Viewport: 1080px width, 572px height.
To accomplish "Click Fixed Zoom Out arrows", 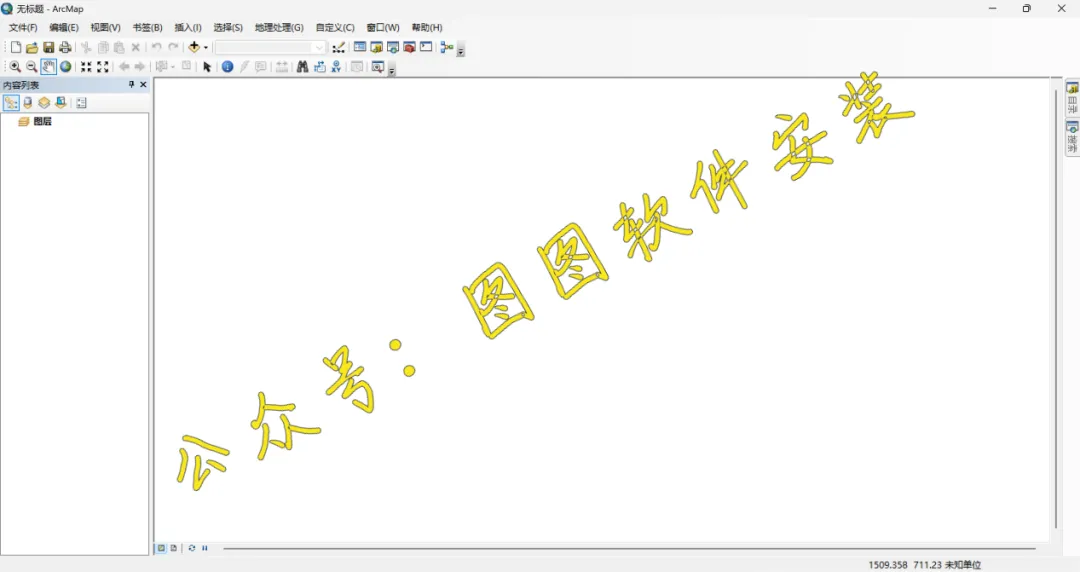I will 103,67.
